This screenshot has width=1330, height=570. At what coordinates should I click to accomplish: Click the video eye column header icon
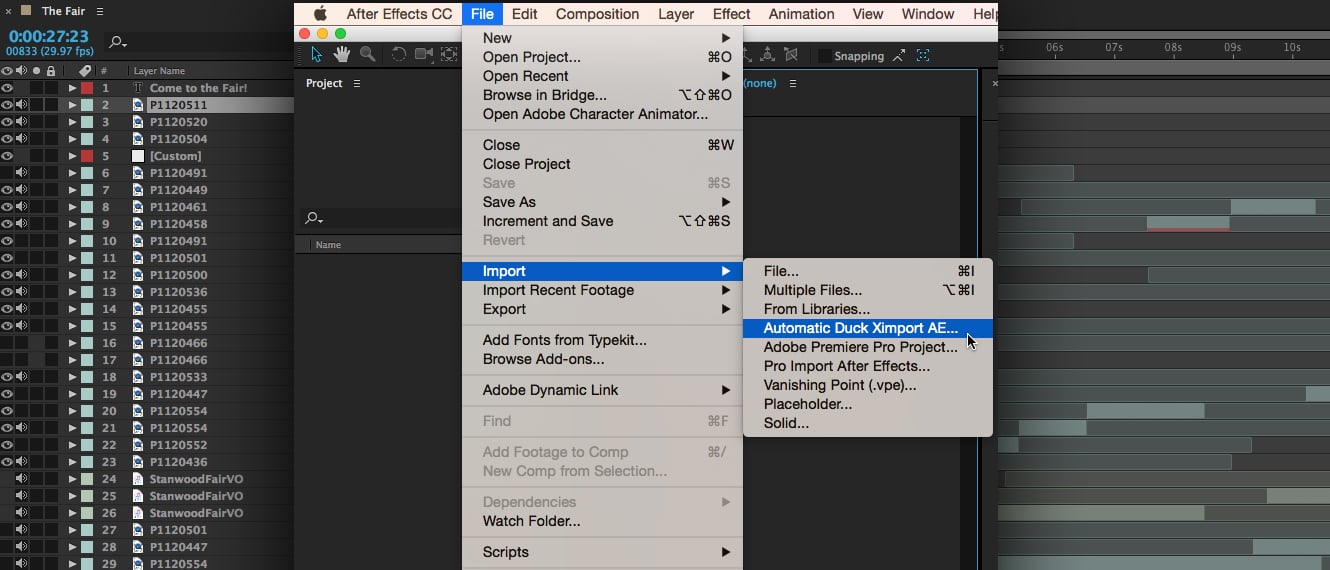pyautogui.click(x=7, y=71)
